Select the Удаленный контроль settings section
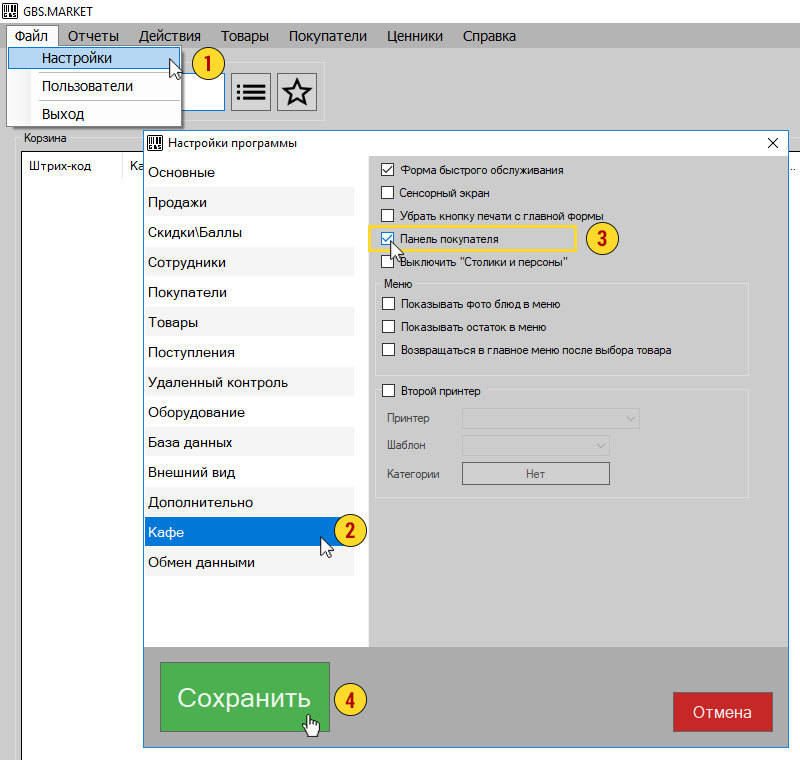Viewport: 800px width, 760px height. (x=249, y=382)
